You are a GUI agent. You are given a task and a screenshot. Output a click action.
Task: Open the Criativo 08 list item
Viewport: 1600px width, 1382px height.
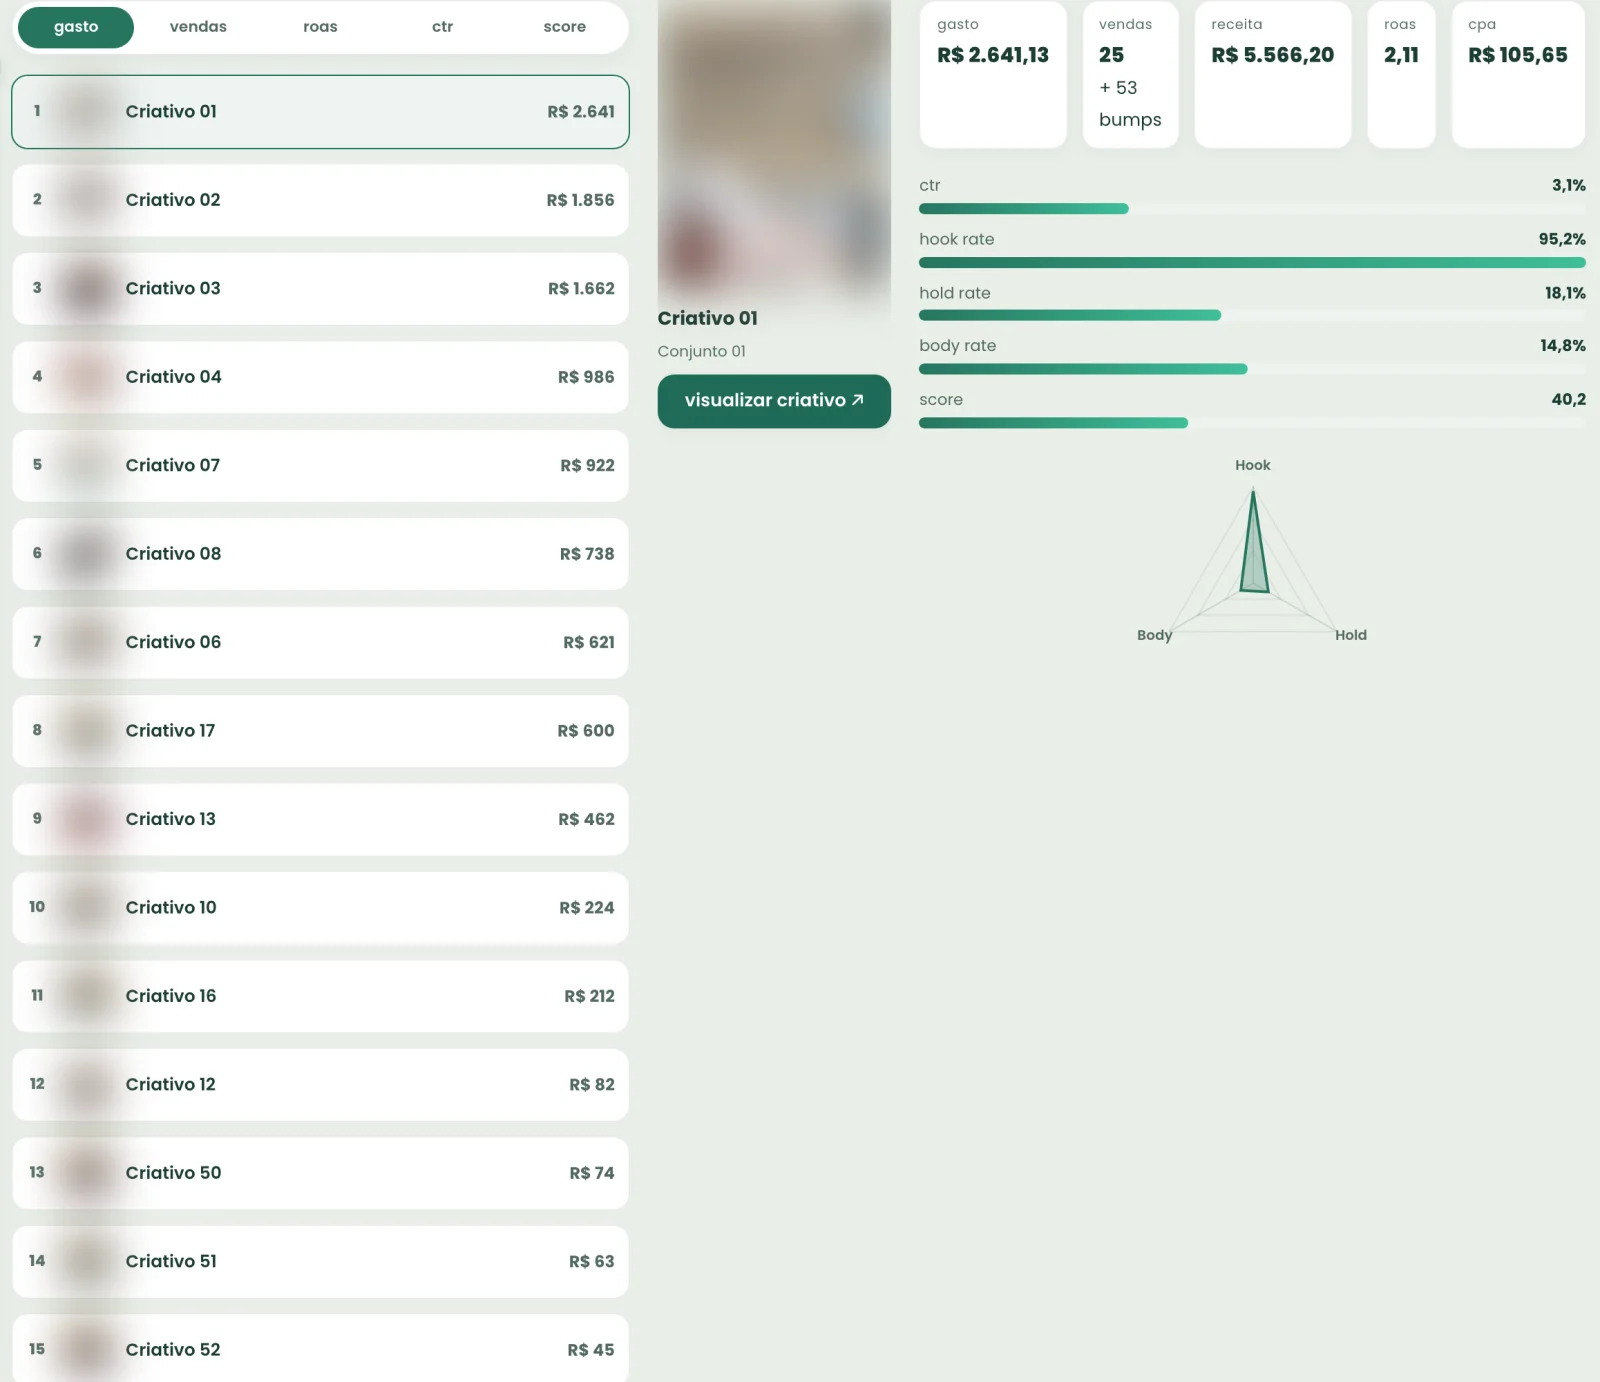point(320,554)
